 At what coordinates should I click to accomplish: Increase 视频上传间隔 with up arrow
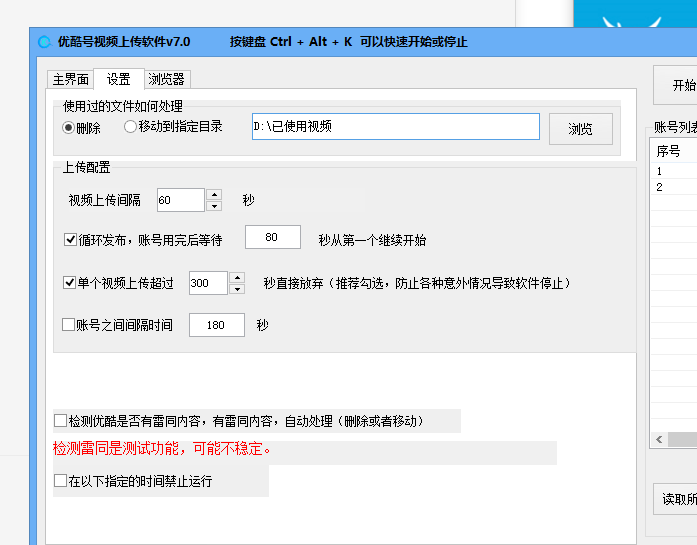214,195
